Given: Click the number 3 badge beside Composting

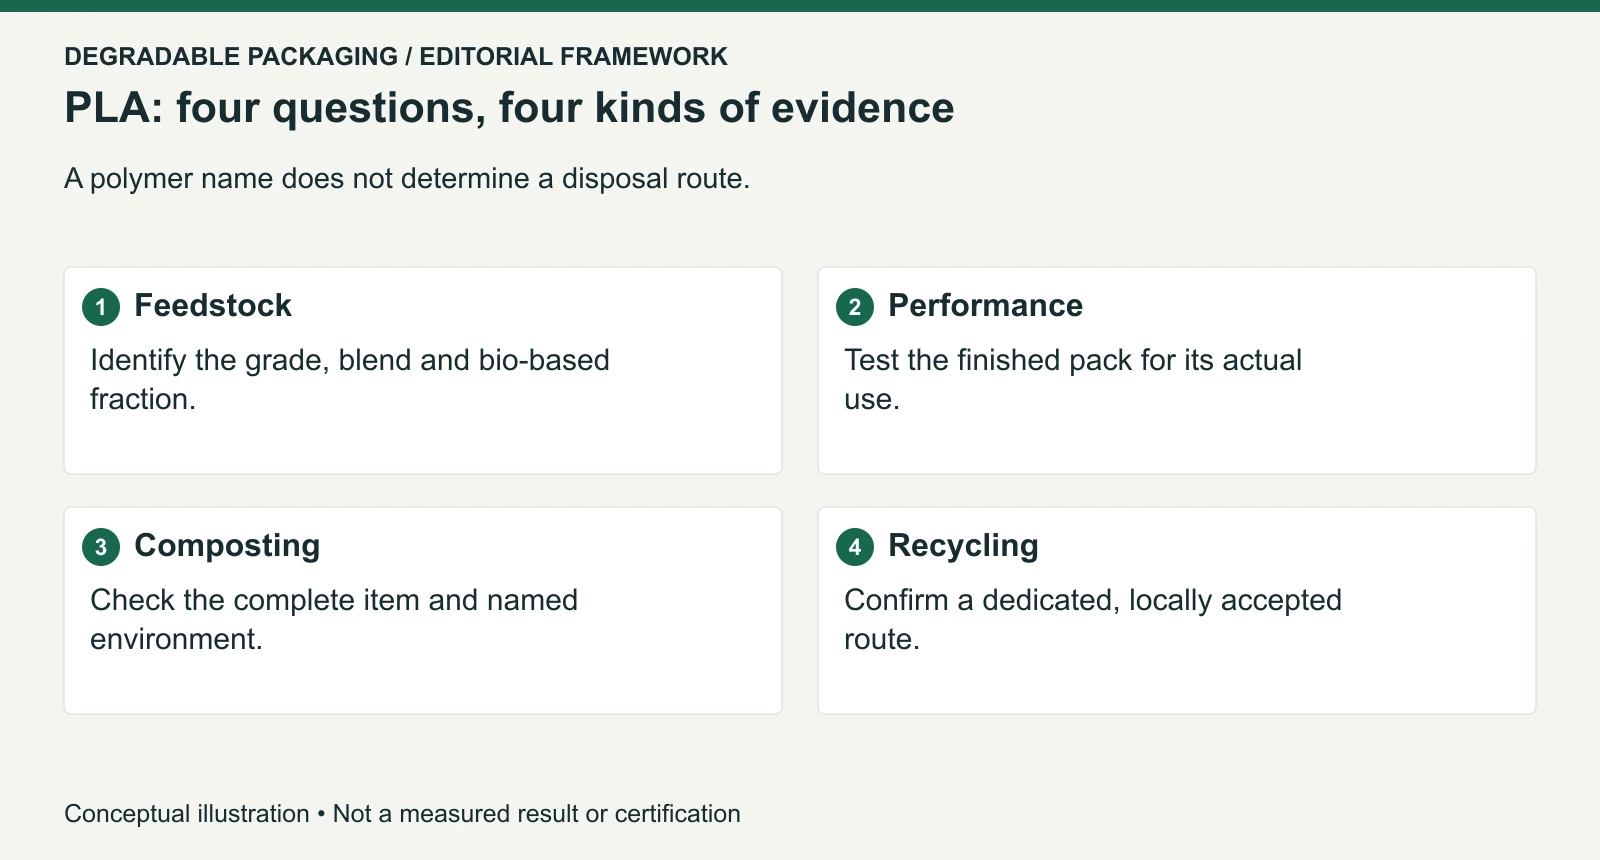Looking at the screenshot, I should (x=101, y=547).
